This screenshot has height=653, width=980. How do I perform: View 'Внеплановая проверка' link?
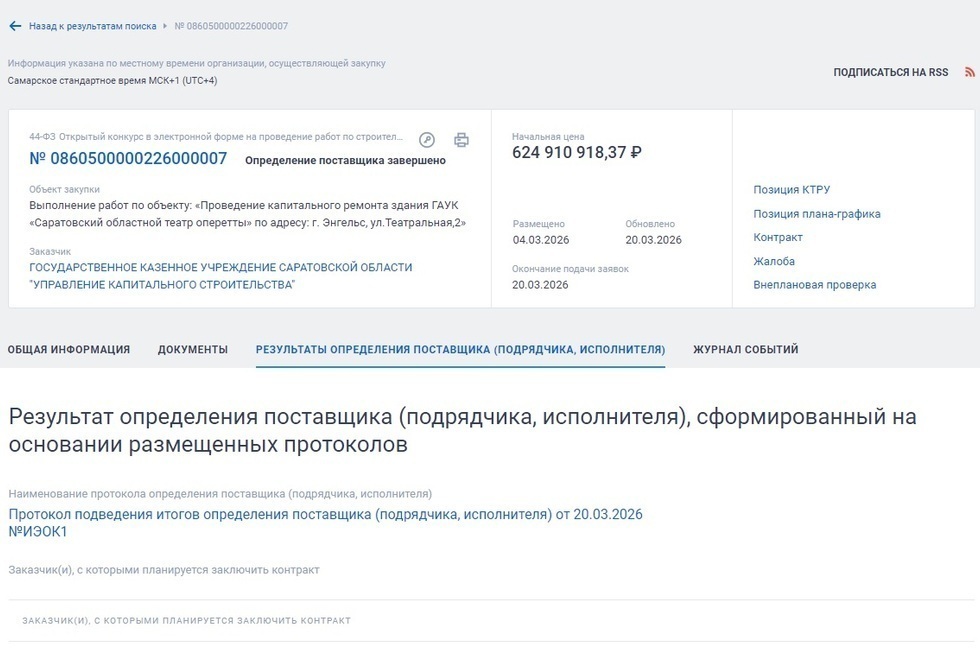[814, 285]
